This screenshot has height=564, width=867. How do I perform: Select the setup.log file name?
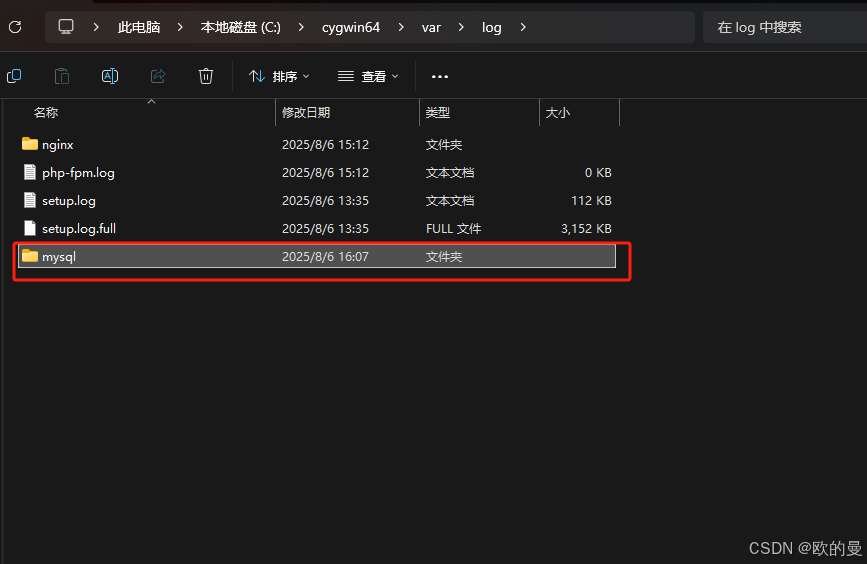tap(69, 201)
